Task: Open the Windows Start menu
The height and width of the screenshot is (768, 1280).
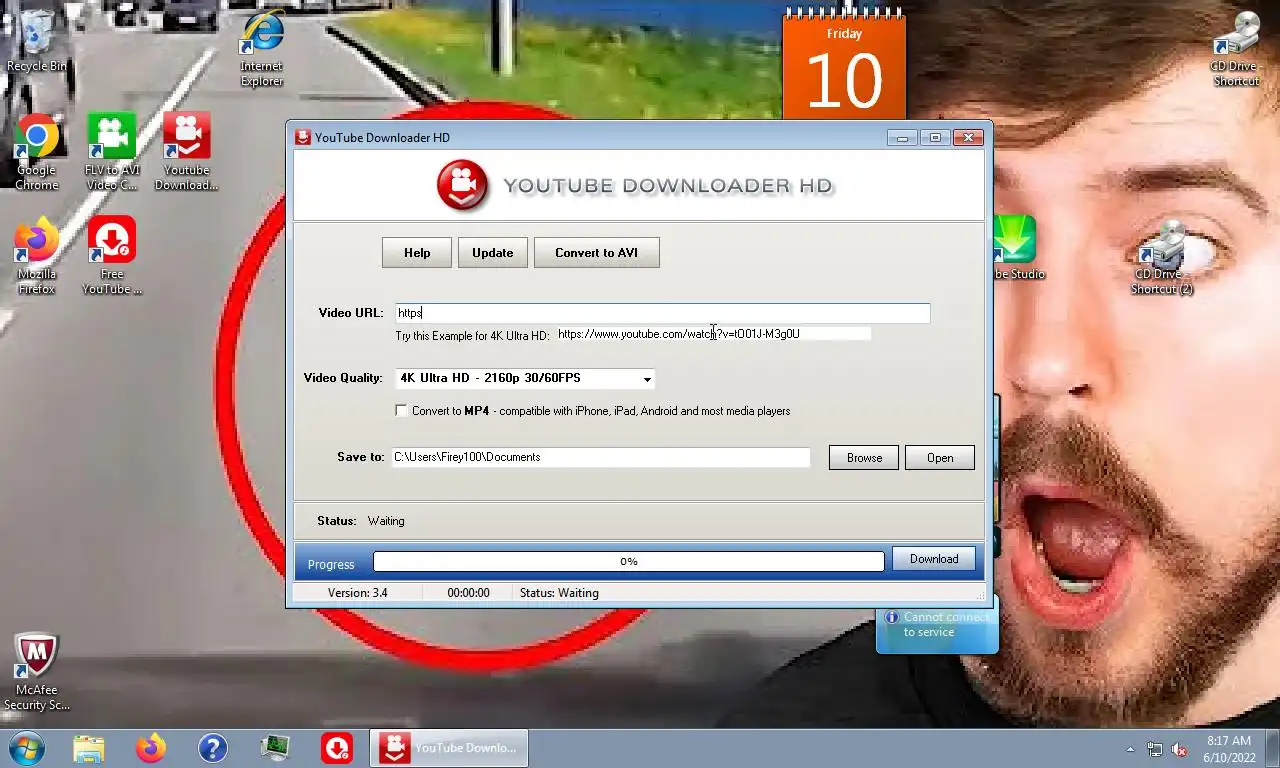Action: pos(25,747)
